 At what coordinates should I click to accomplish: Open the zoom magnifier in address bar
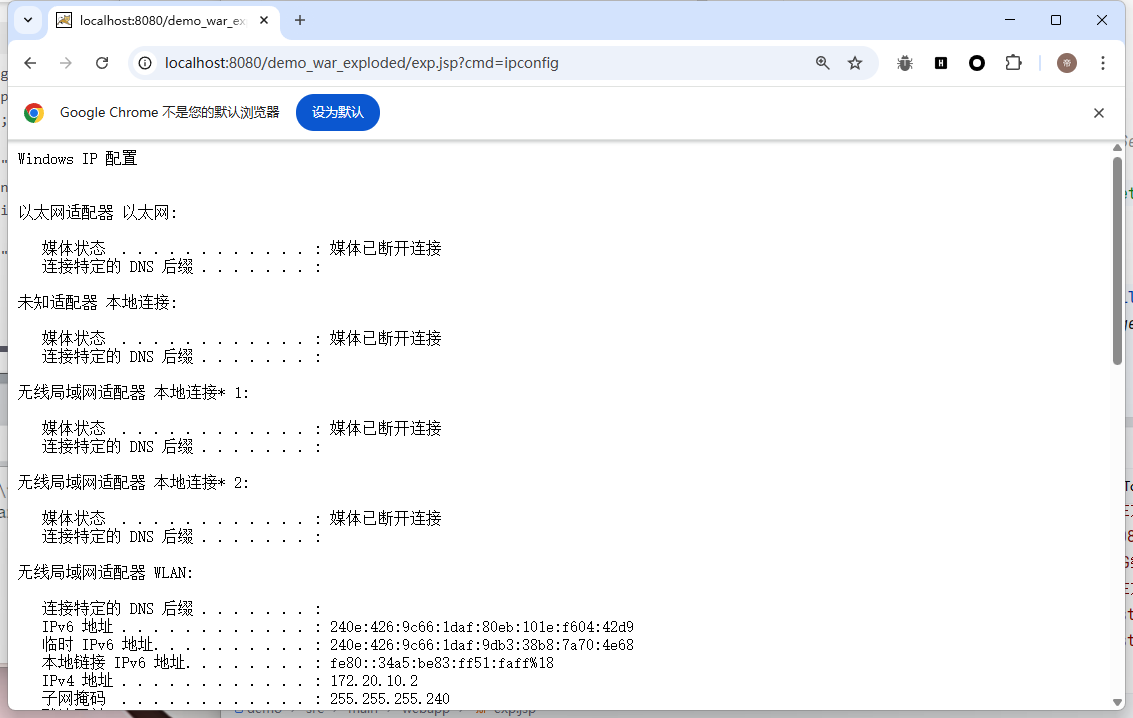point(822,63)
